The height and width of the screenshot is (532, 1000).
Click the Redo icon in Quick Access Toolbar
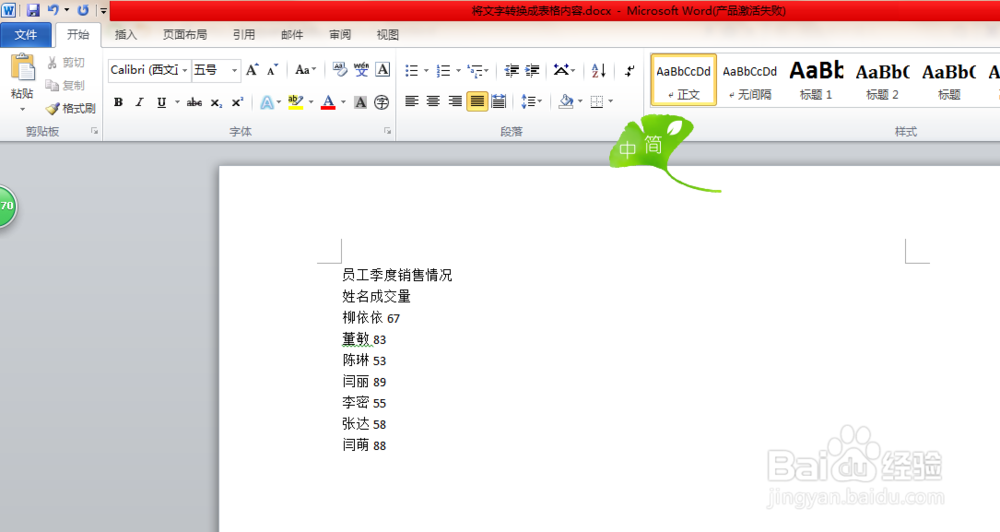click(x=83, y=10)
